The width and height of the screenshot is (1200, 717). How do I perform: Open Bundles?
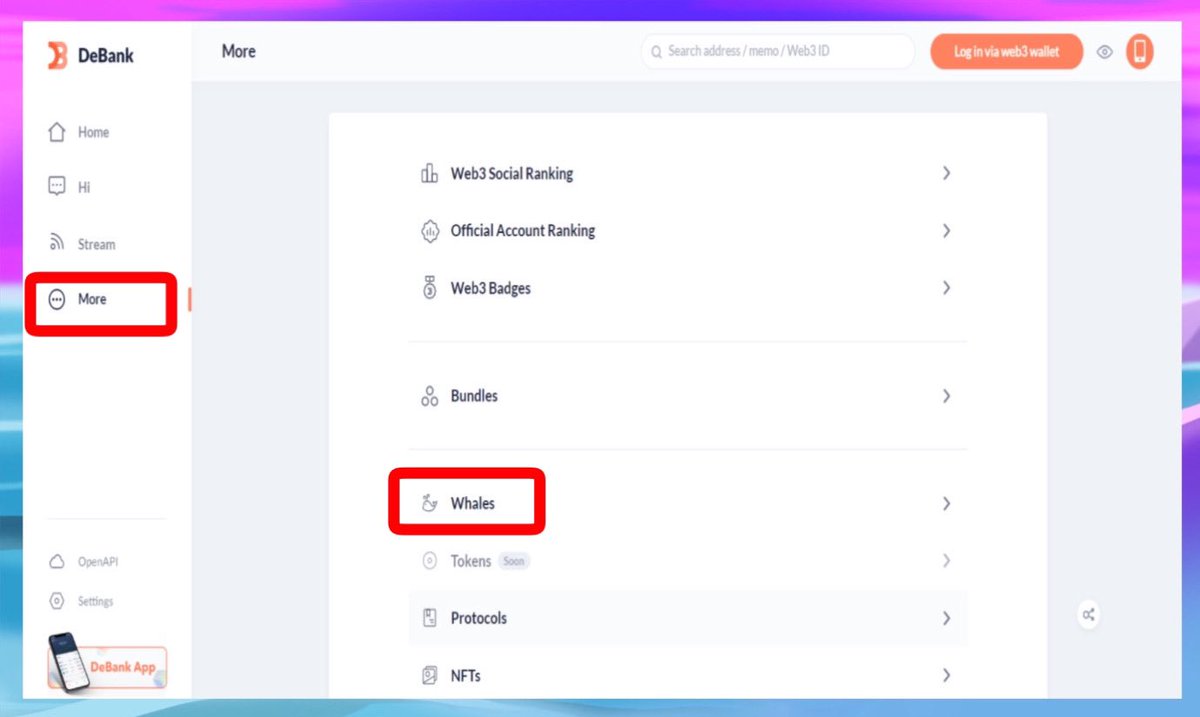(688, 396)
